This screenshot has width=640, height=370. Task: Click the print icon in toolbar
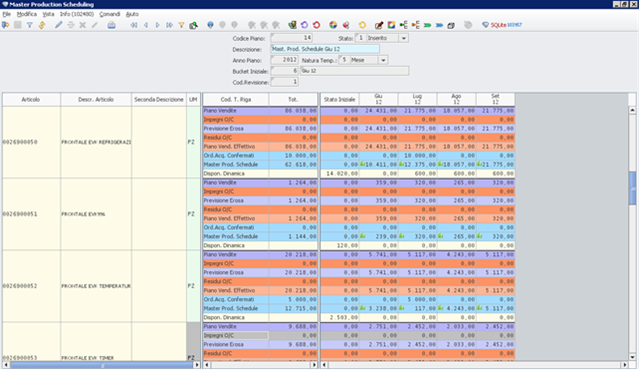click(111, 25)
